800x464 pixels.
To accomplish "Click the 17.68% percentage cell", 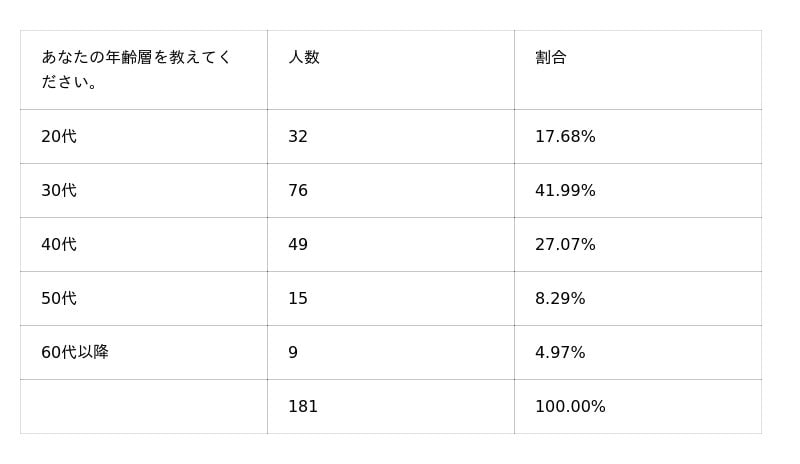I will coord(565,137).
